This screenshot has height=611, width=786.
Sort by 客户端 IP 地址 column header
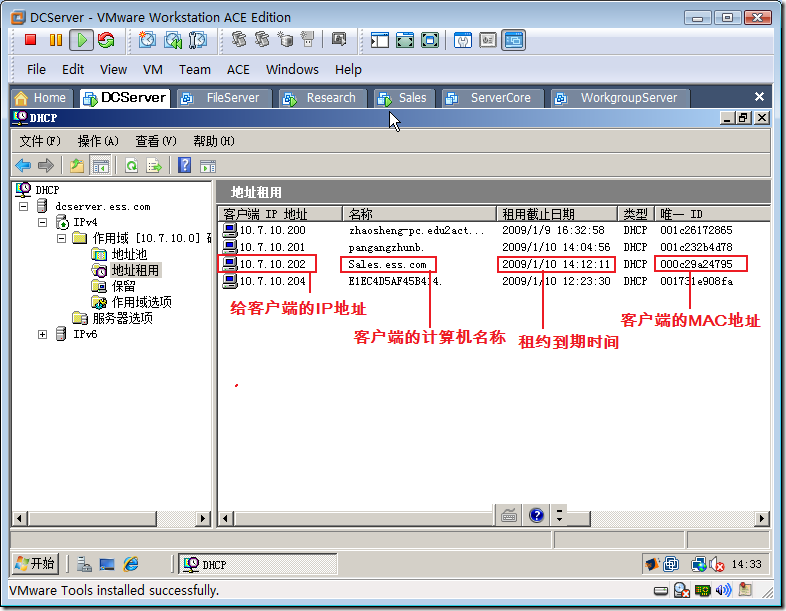(x=280, y=215)
